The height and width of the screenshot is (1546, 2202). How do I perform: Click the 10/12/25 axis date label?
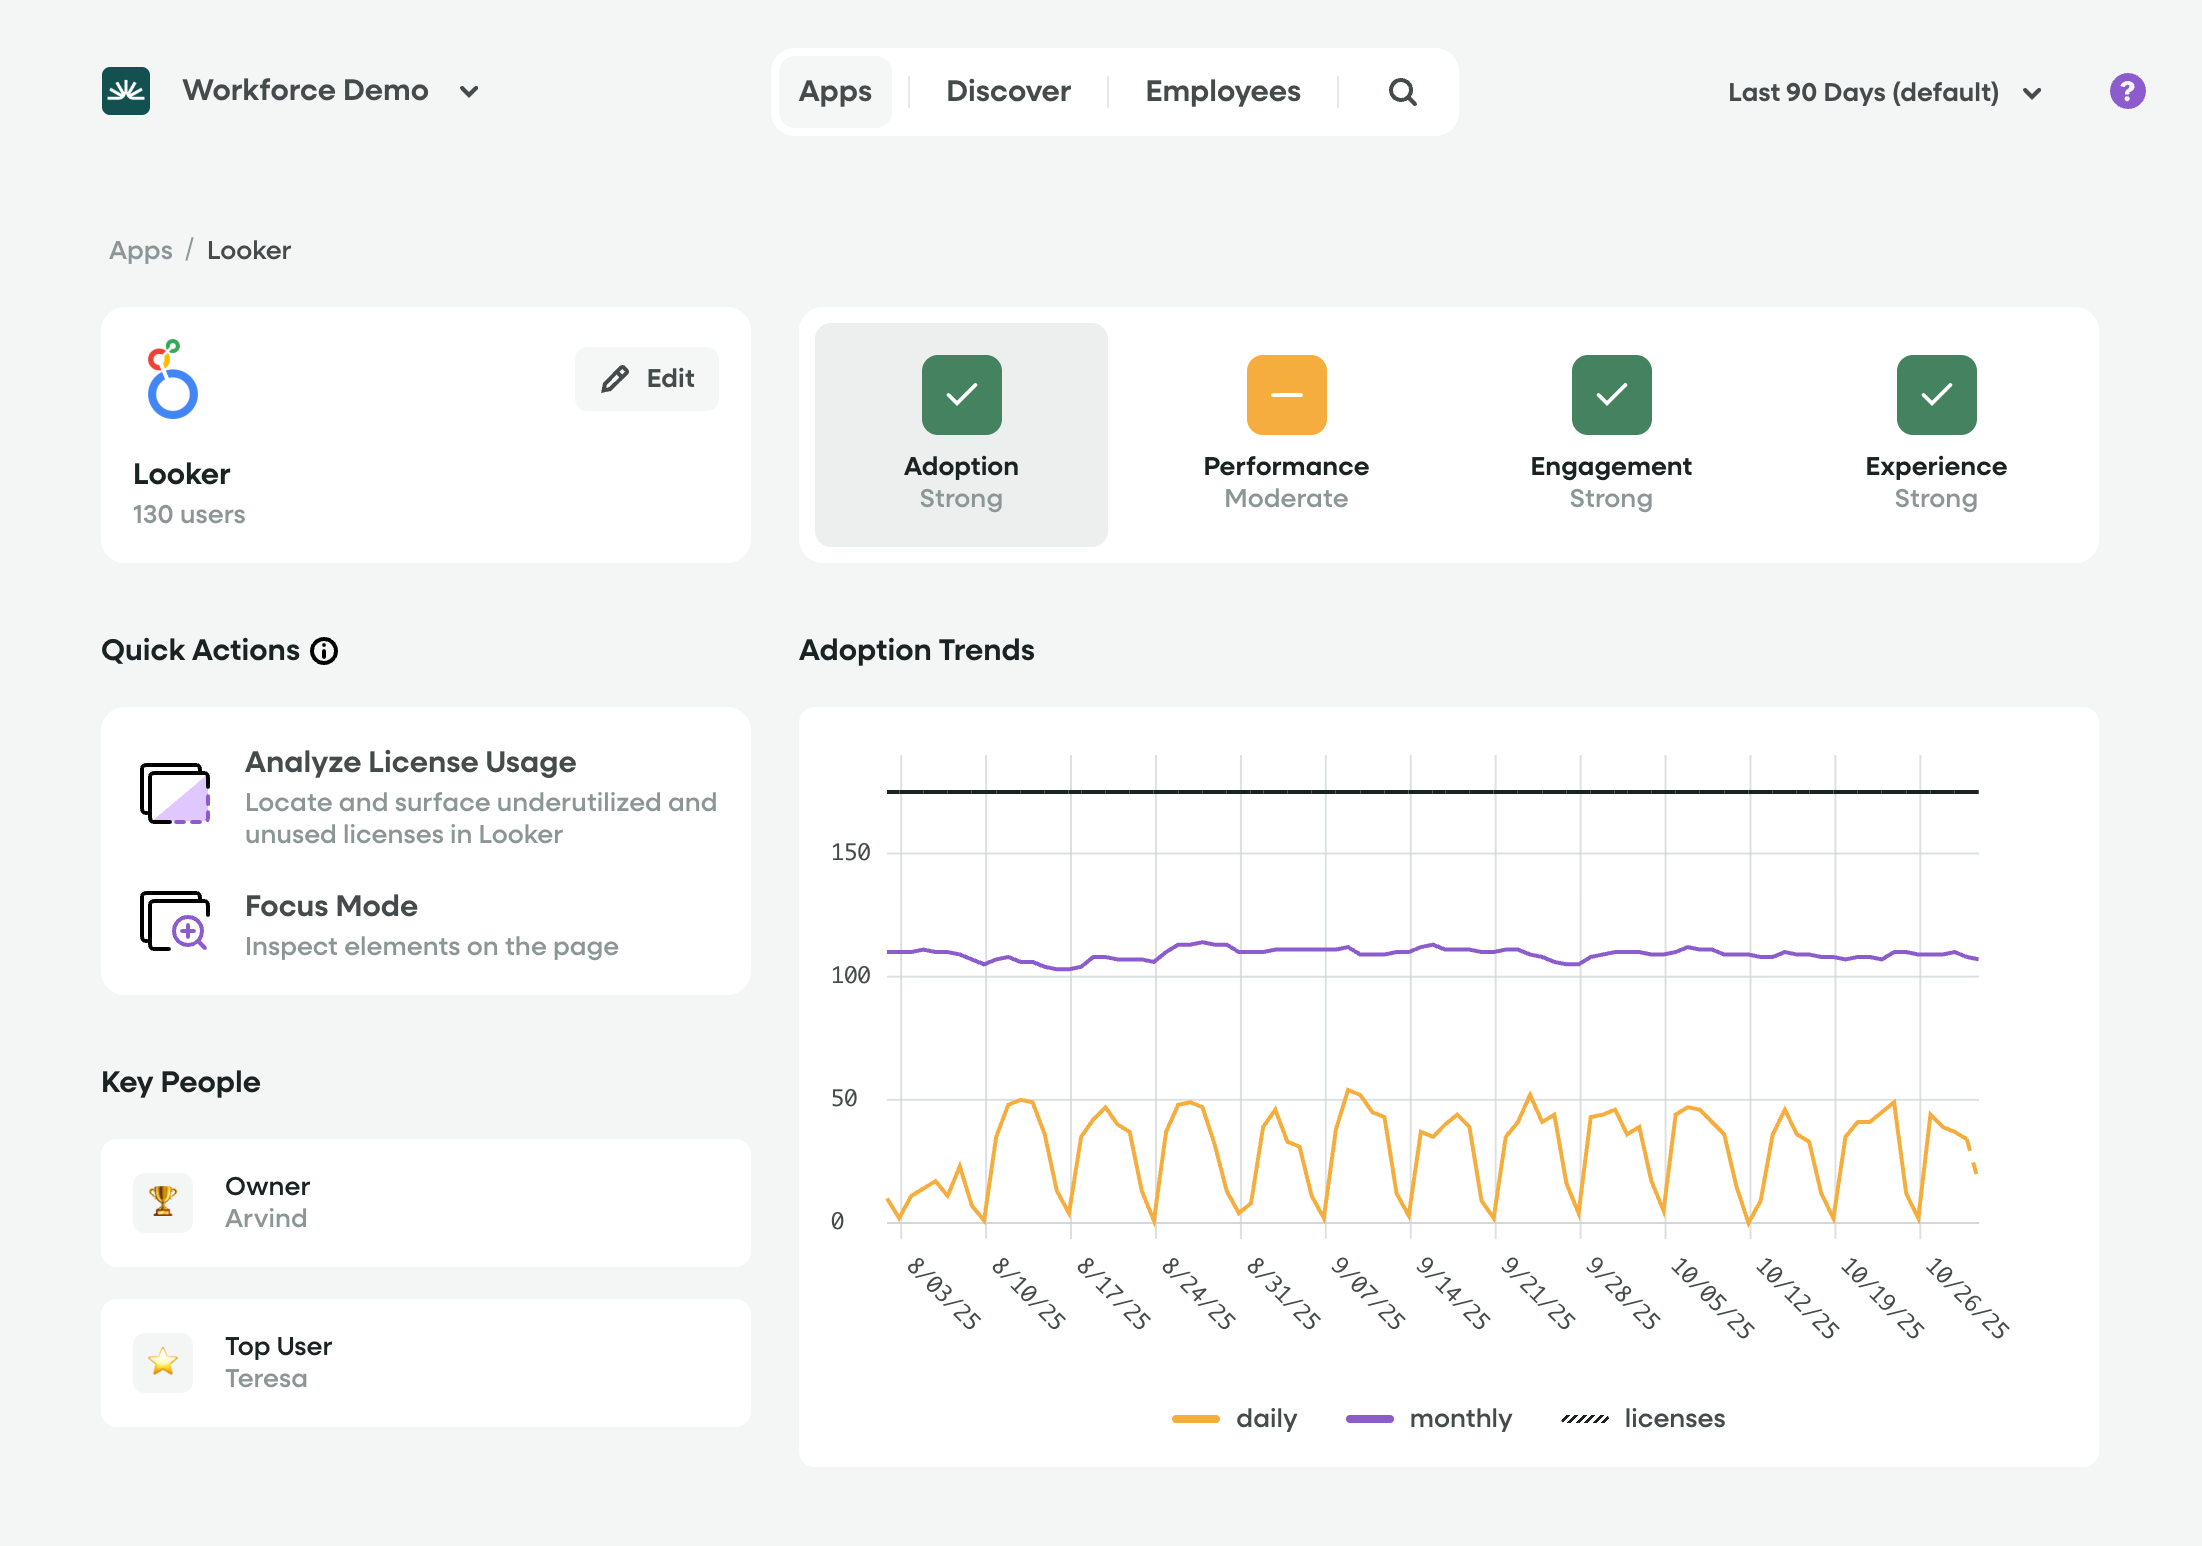click(1797, 1298)
